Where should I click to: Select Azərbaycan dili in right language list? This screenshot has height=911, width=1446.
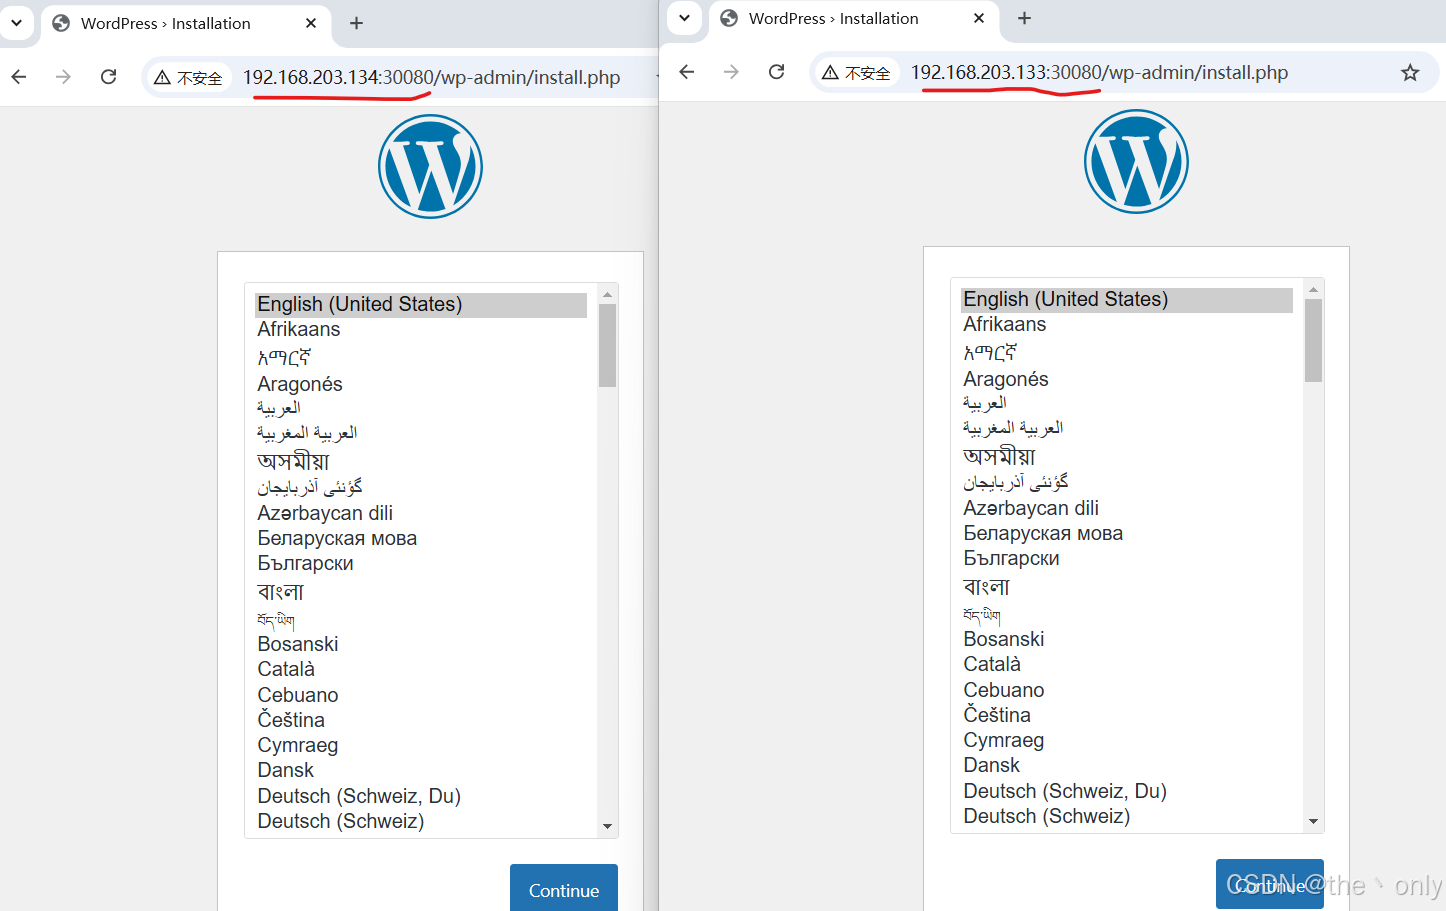[1127, 508]
